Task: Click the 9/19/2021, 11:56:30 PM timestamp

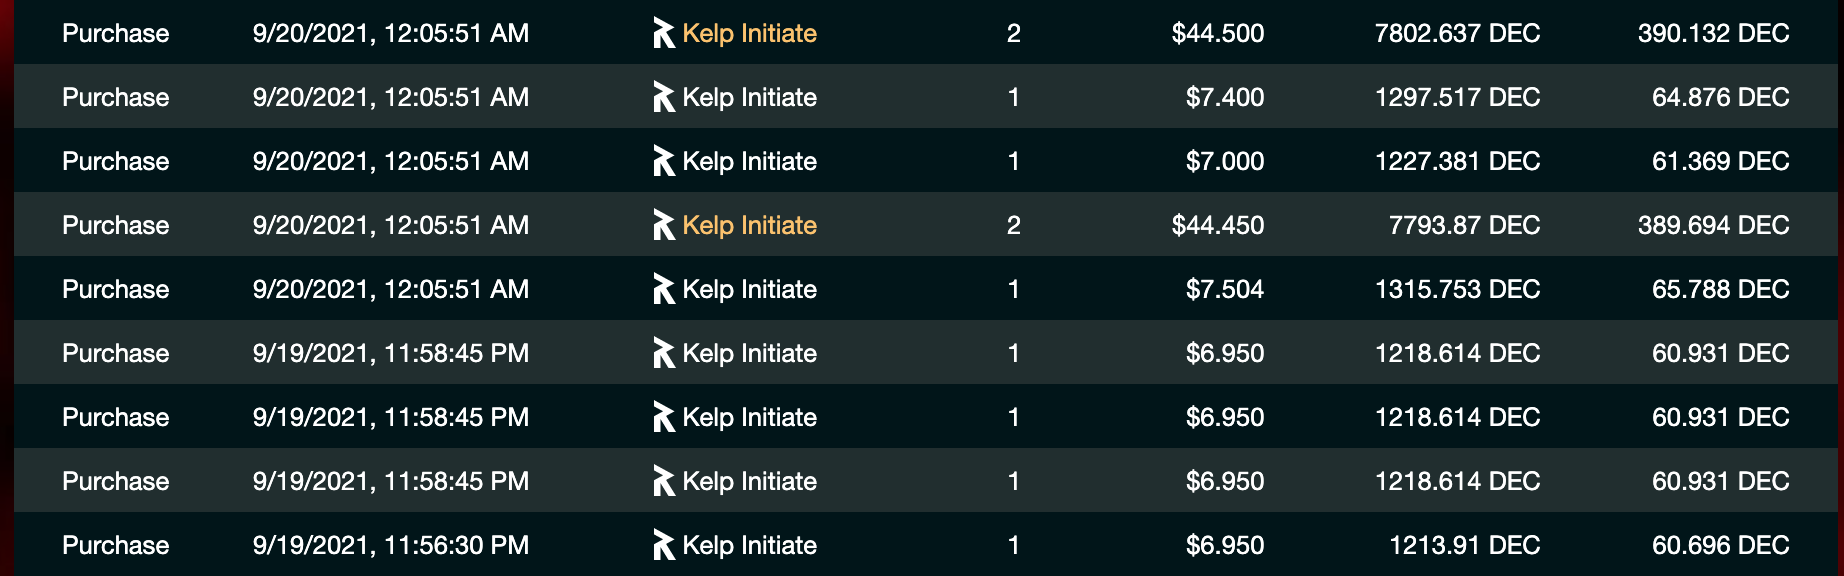Action: pyautogui.click(x=391, y=545)
